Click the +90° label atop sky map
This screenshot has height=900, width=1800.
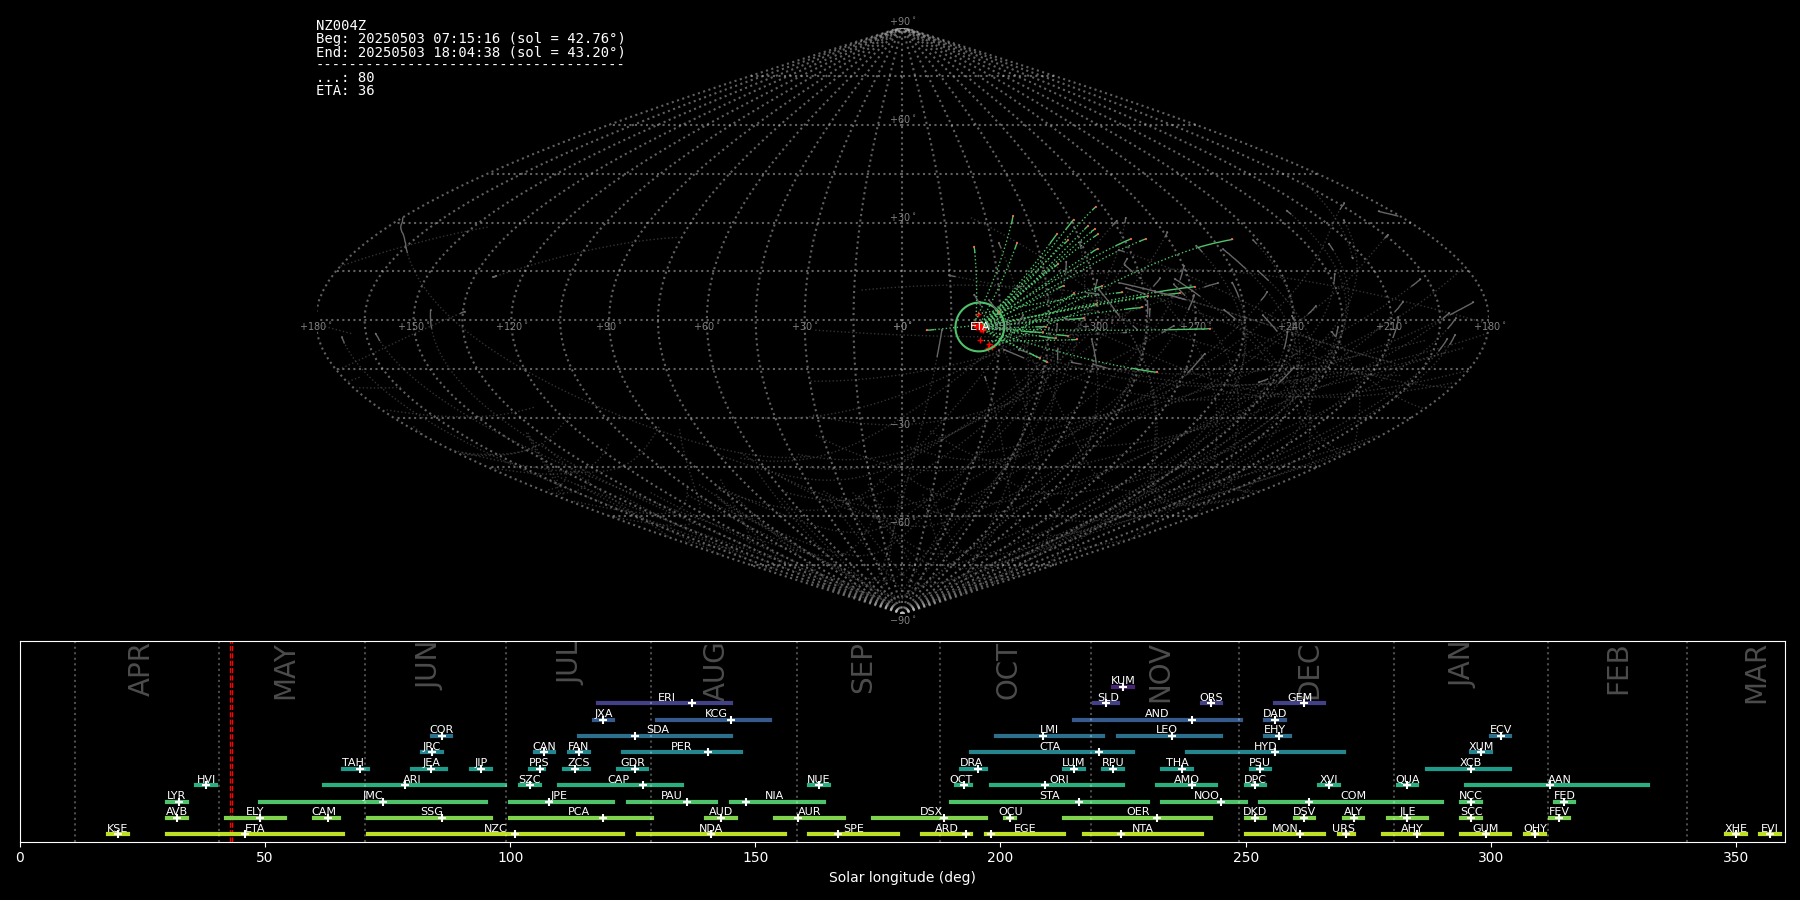(902, 22)
